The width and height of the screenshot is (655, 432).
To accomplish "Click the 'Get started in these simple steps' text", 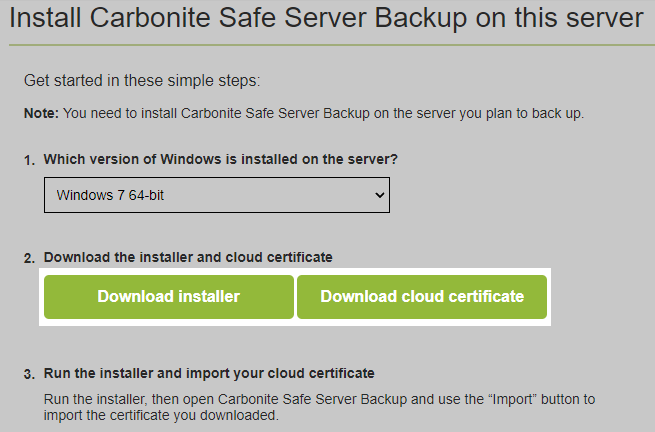I will point(142,81).
